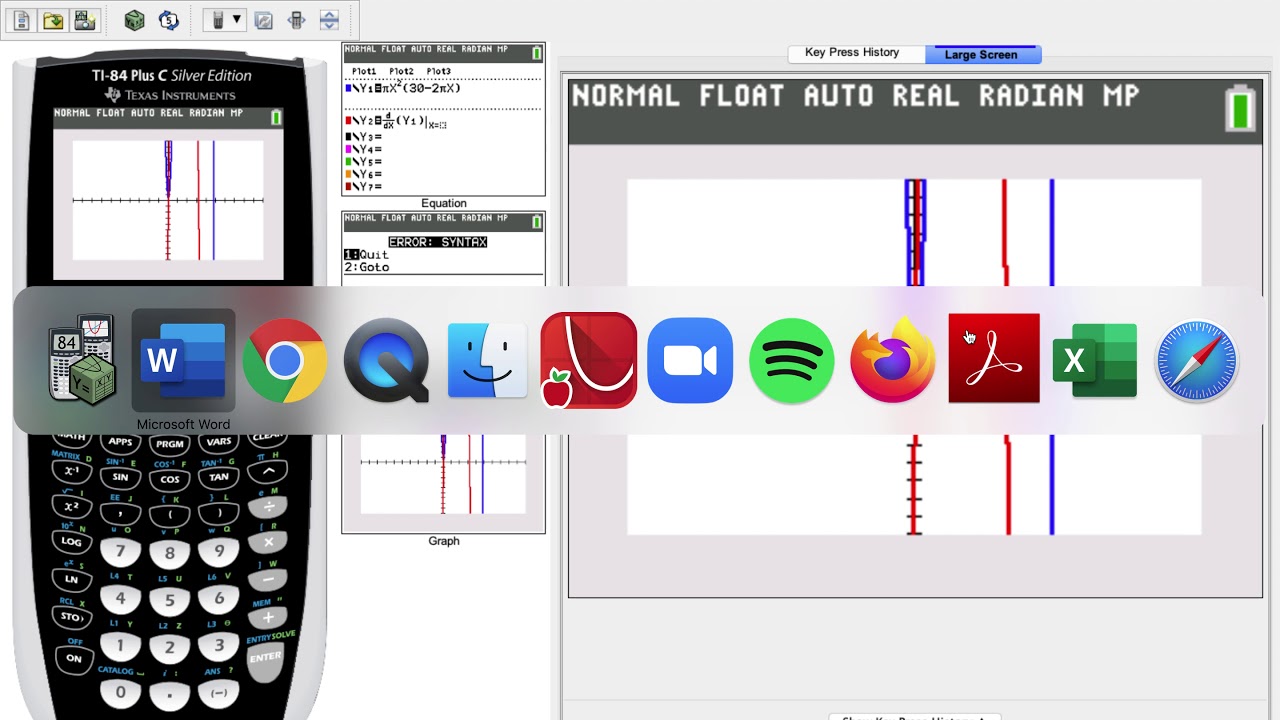Image resolution: width=1280 pixels, height=720 pixels.
Task: Select the red graph-and-apple app icon
Action: tap(589, 361)
